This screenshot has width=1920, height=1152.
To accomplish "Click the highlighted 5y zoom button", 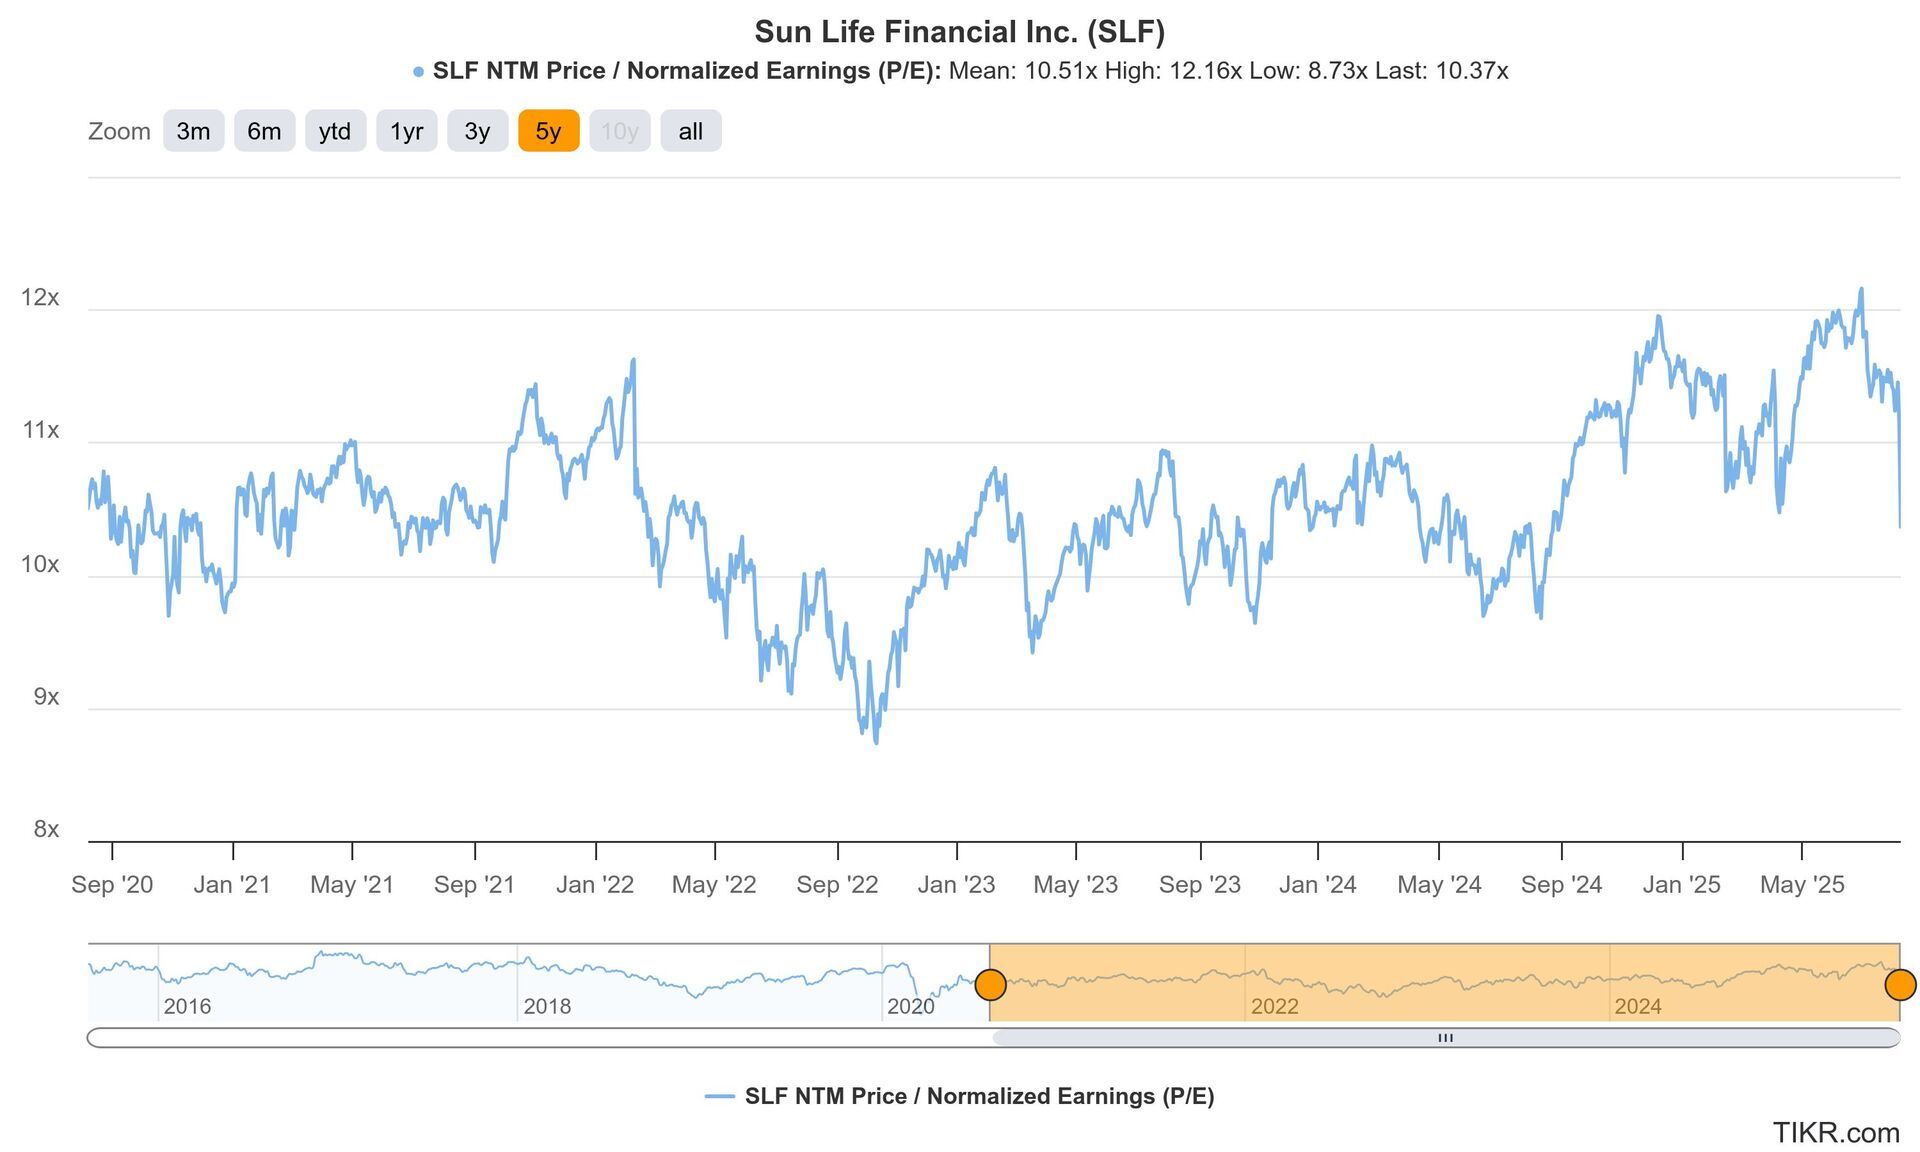I will (x=548, y=131).
